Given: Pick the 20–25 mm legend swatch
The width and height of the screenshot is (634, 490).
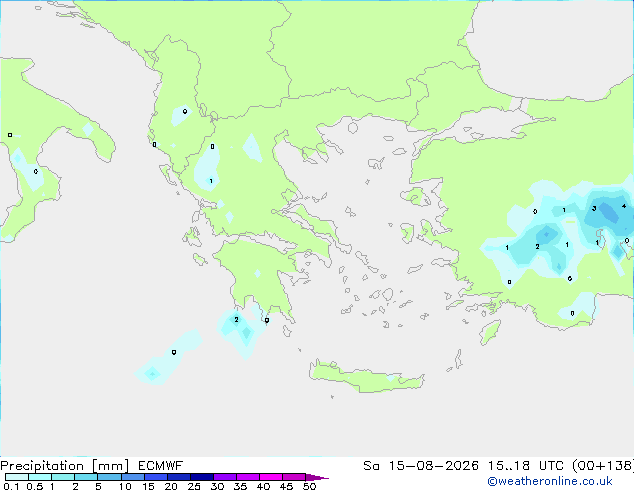Looking at the screenshot, I should (179, 477).
